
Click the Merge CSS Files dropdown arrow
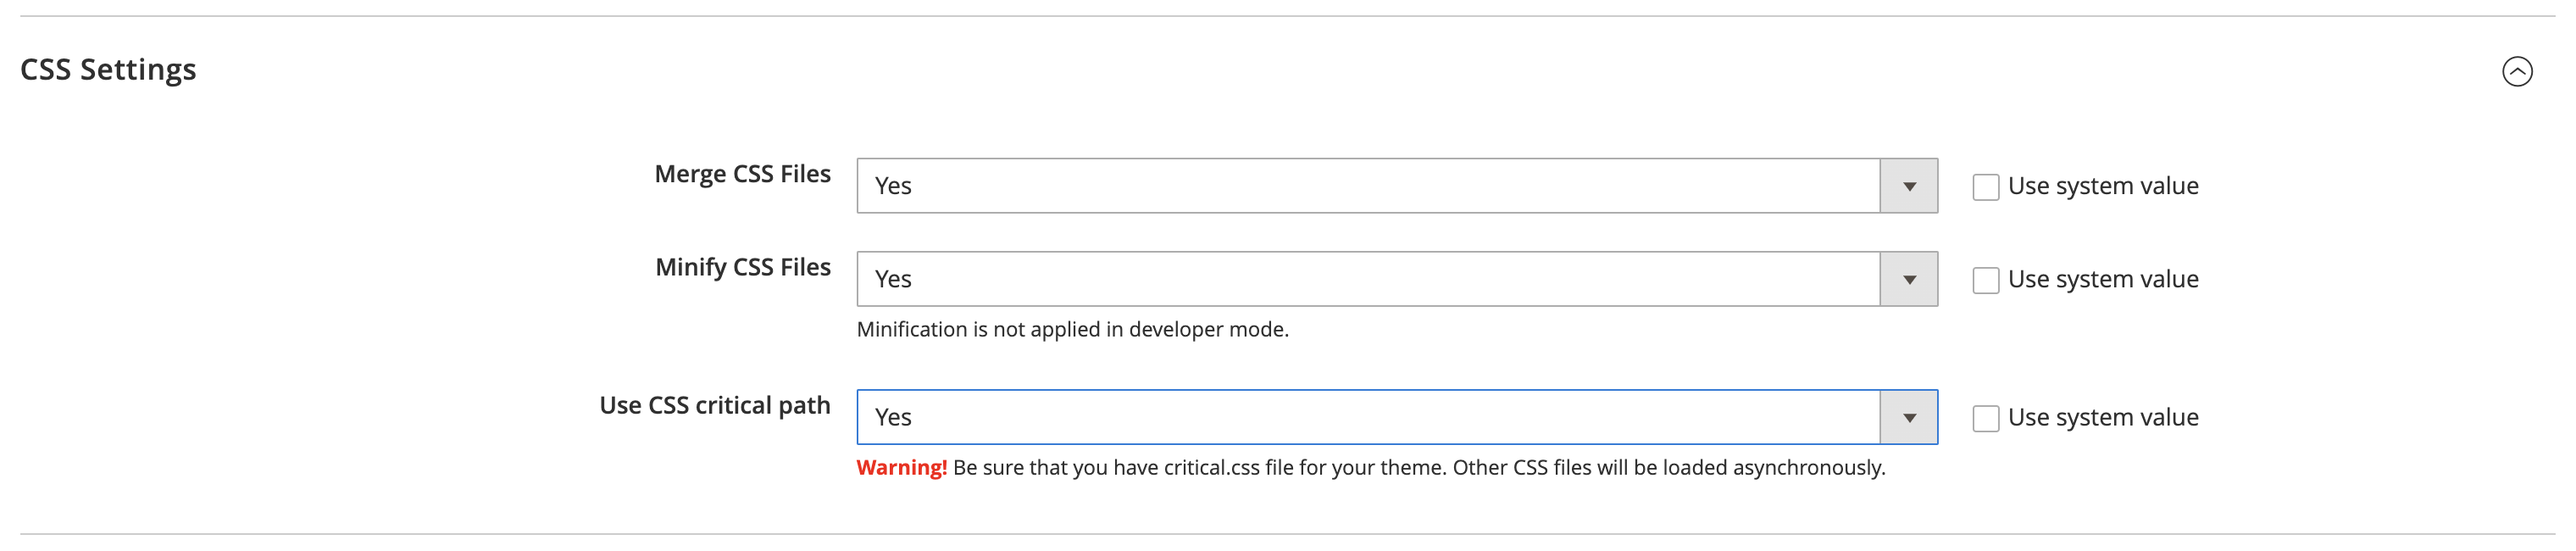[1908, 186]
